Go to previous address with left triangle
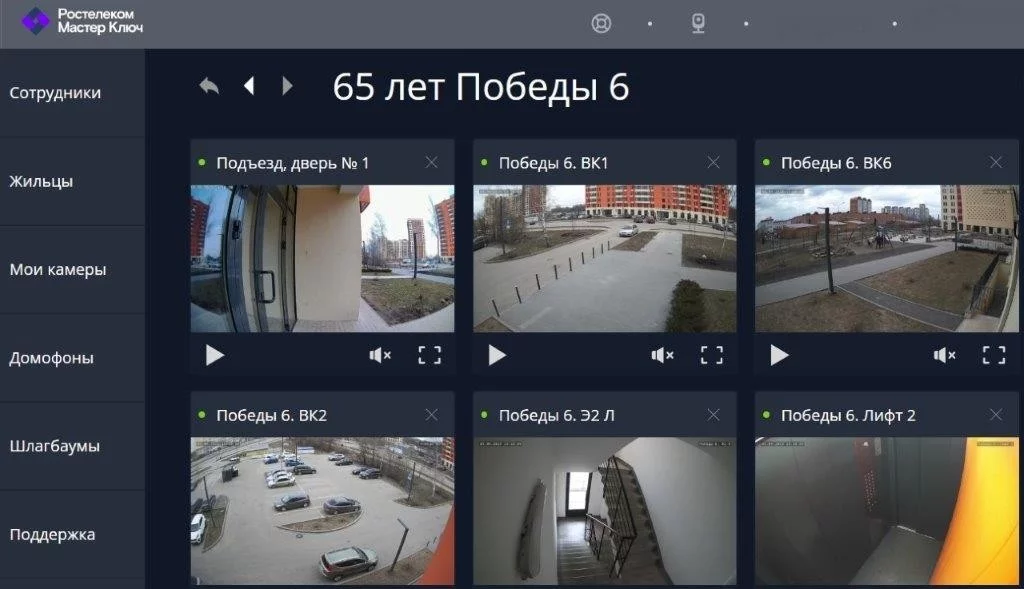 point(249,86)
